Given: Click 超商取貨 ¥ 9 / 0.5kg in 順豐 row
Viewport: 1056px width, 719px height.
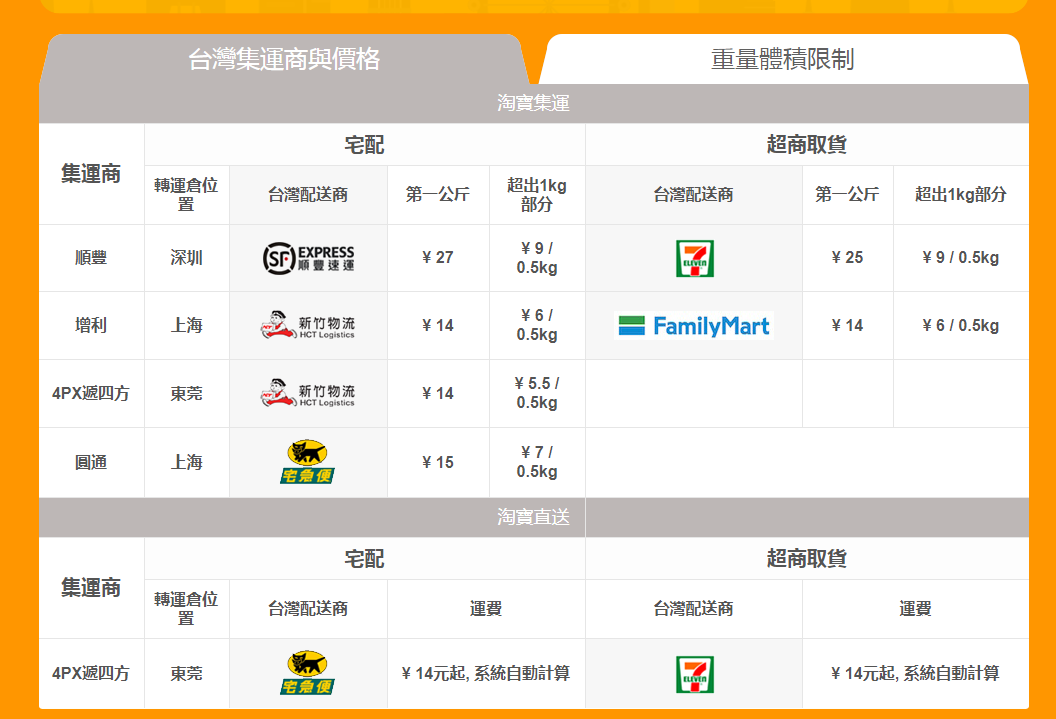Looking at the screenshot, I should (960, 258).
